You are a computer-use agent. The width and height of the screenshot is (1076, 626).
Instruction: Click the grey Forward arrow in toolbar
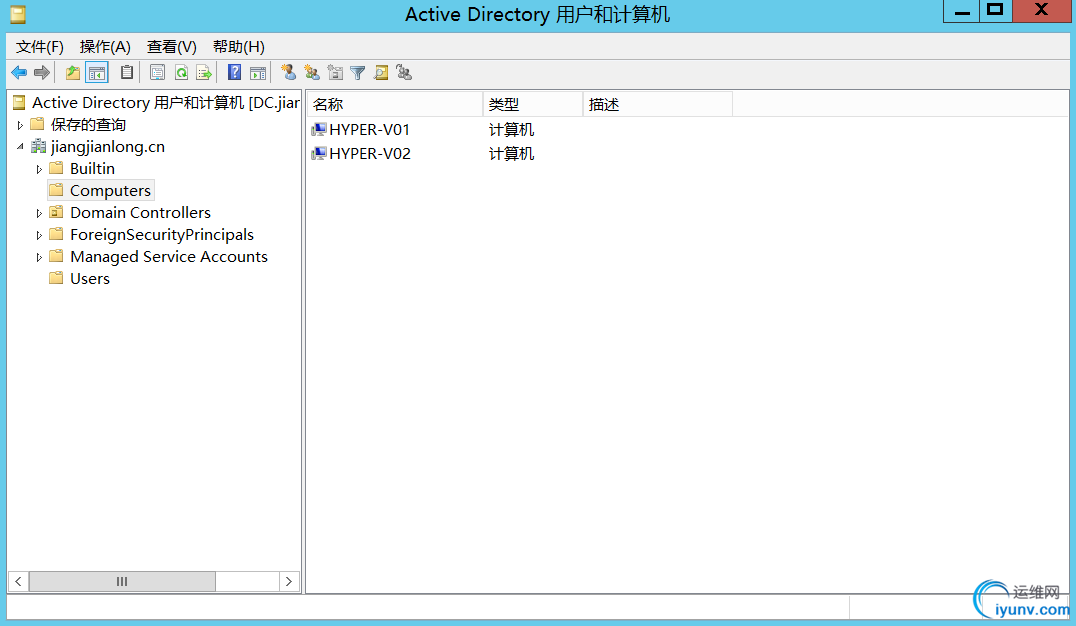coord(42,72)
